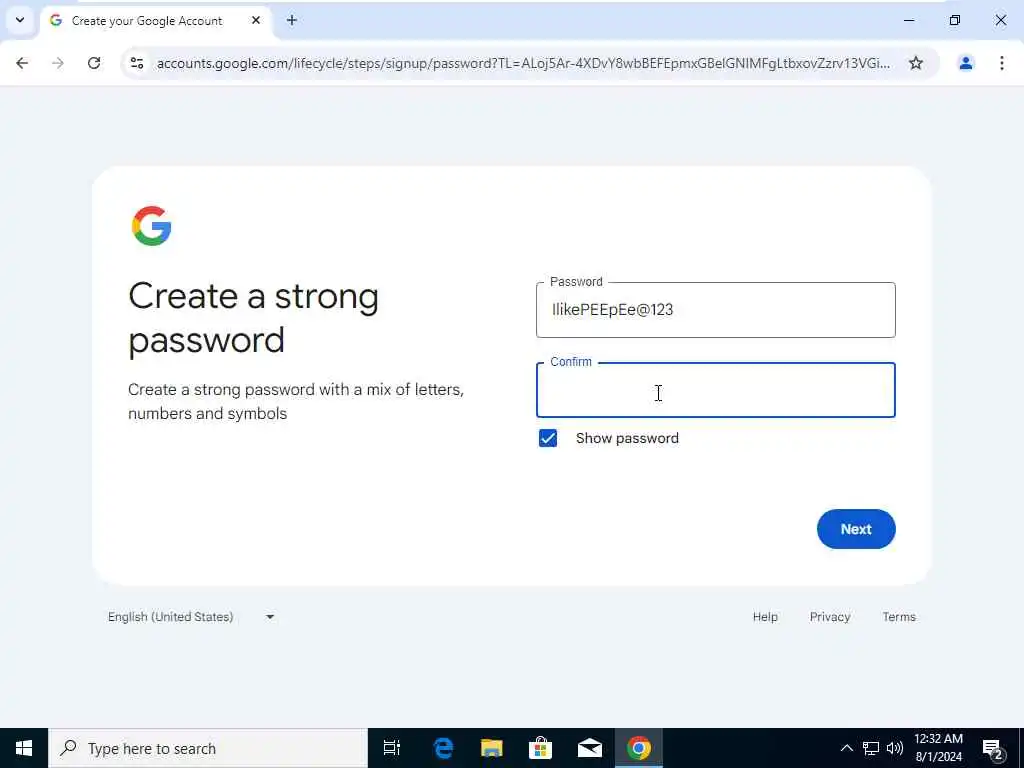View site information icon in address bar
Screen dimensions: 1024x768
(137, 63)
